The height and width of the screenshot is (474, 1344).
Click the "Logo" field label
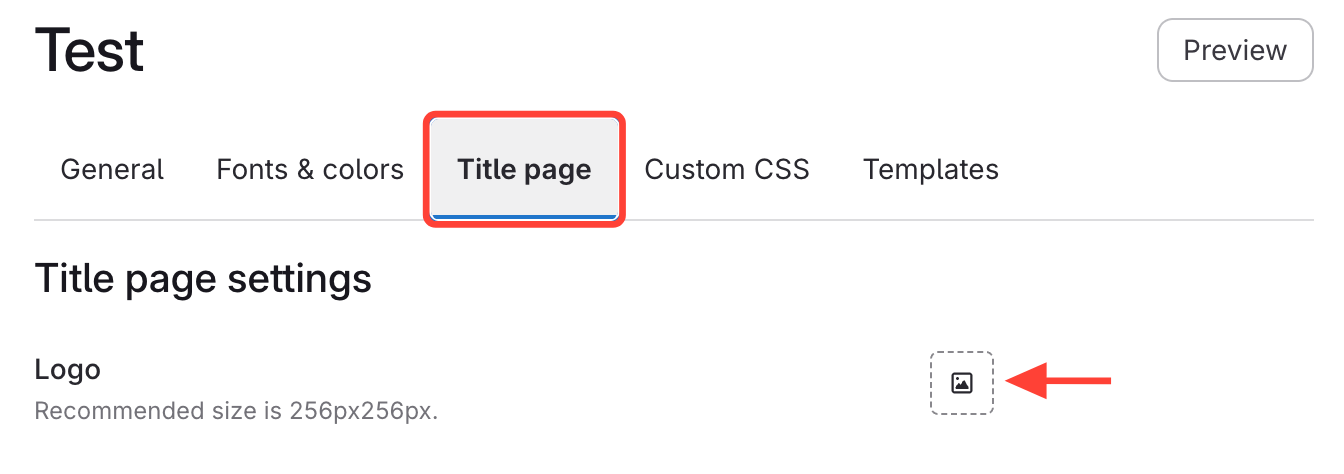pos(68,369)
